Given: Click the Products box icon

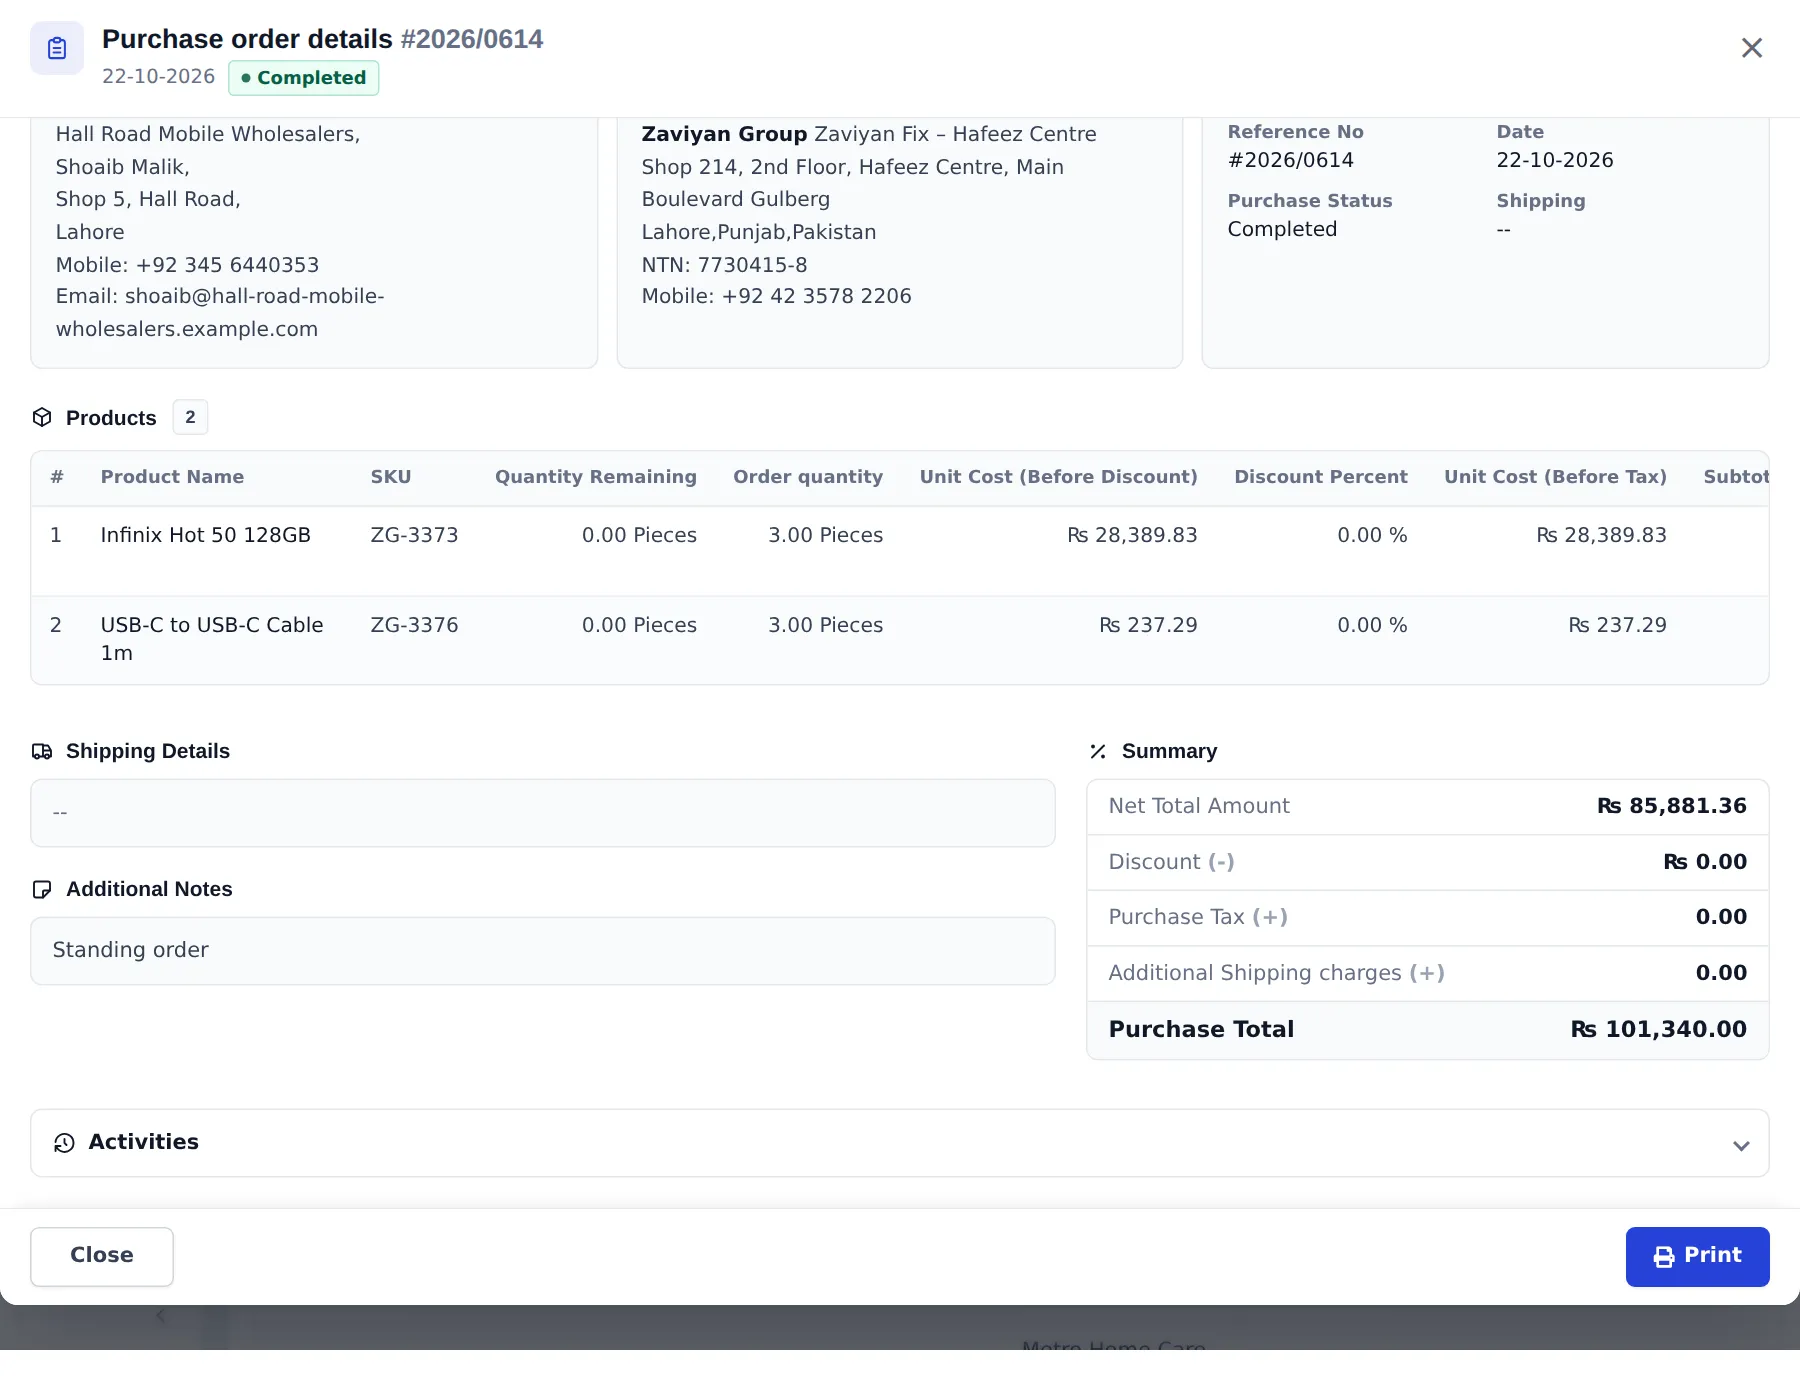Looking at the screenshot, I should [x=42, y=417].
